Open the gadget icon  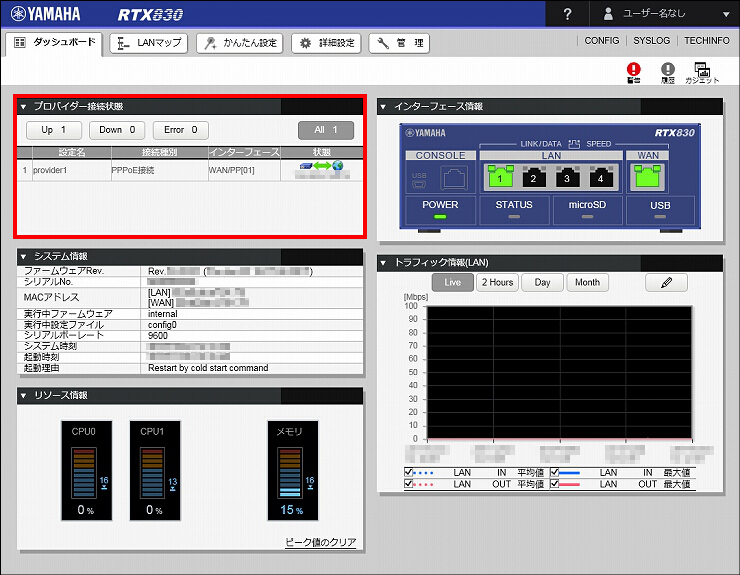(702, 73)
